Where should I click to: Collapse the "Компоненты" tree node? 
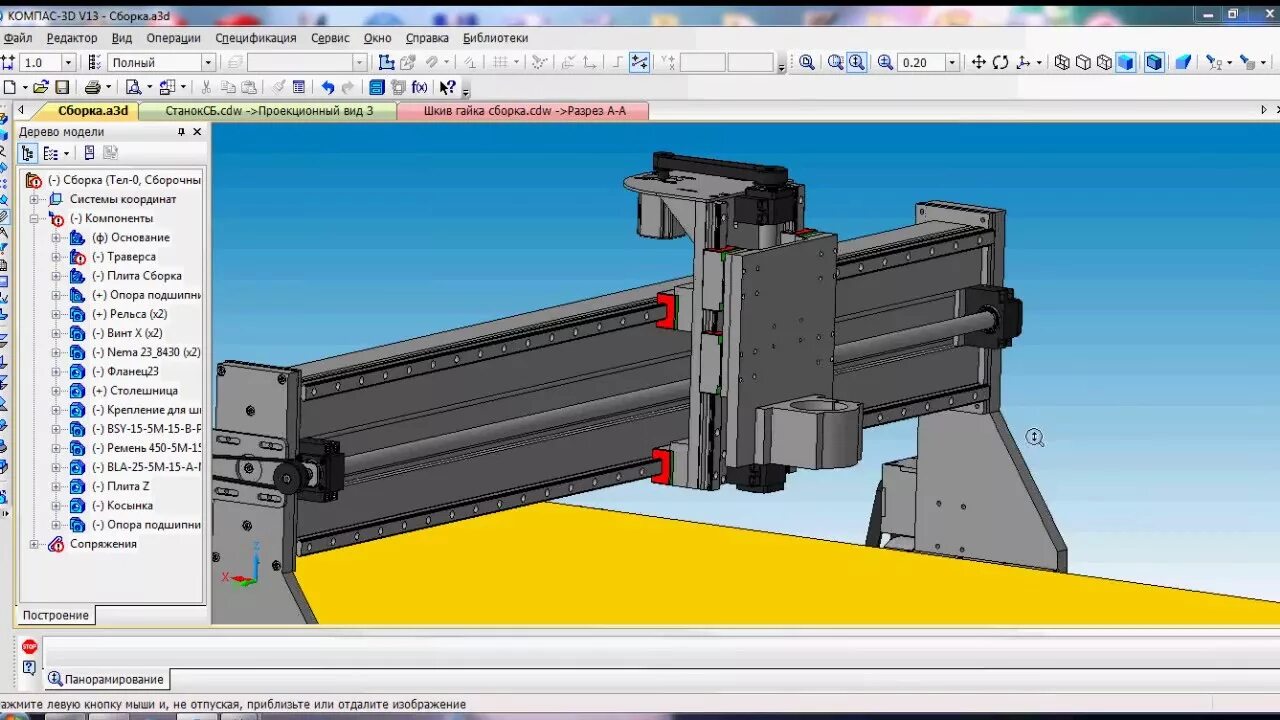point(35,218)
